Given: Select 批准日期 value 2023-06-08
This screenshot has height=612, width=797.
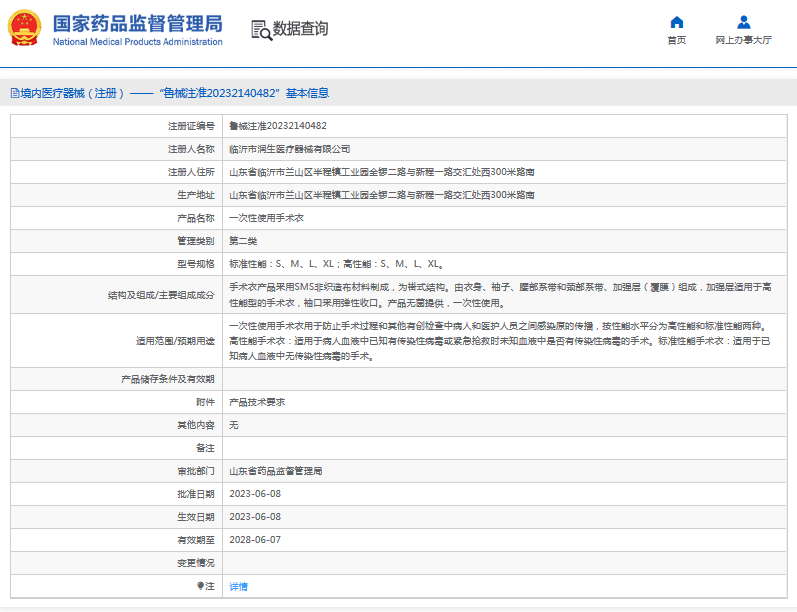Looking at the screenshot, I should (x=255, y=494).
